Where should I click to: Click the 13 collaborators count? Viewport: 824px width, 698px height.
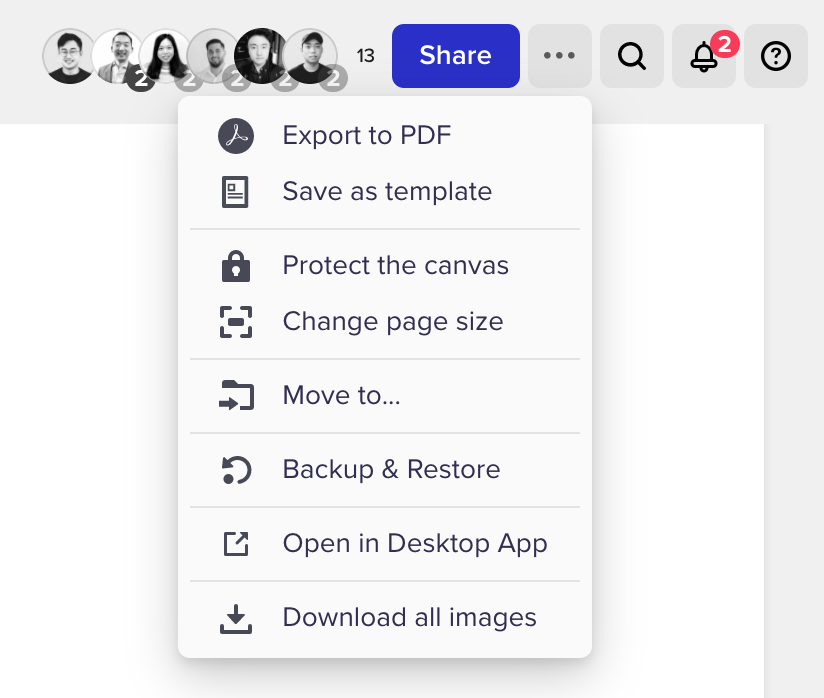[366, 56]
